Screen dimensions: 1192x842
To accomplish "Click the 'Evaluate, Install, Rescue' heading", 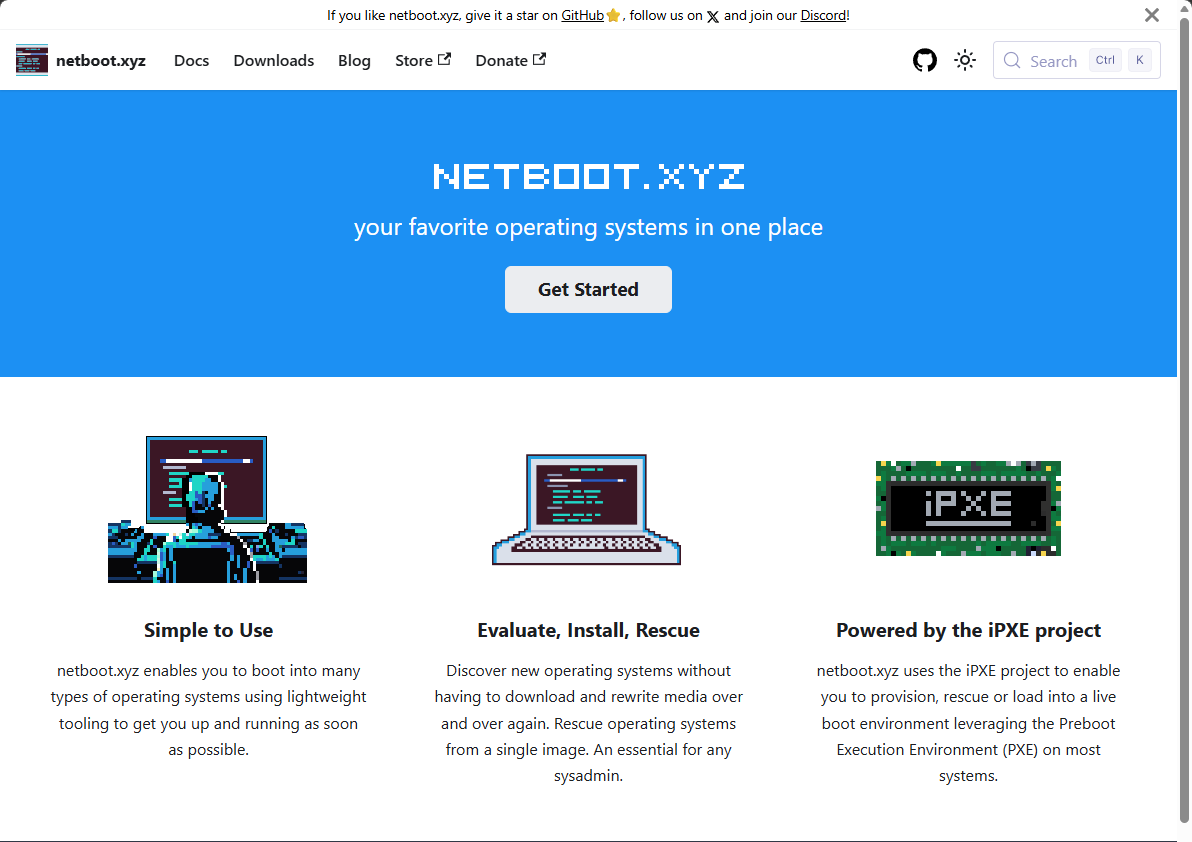I will tap(588, 630).
